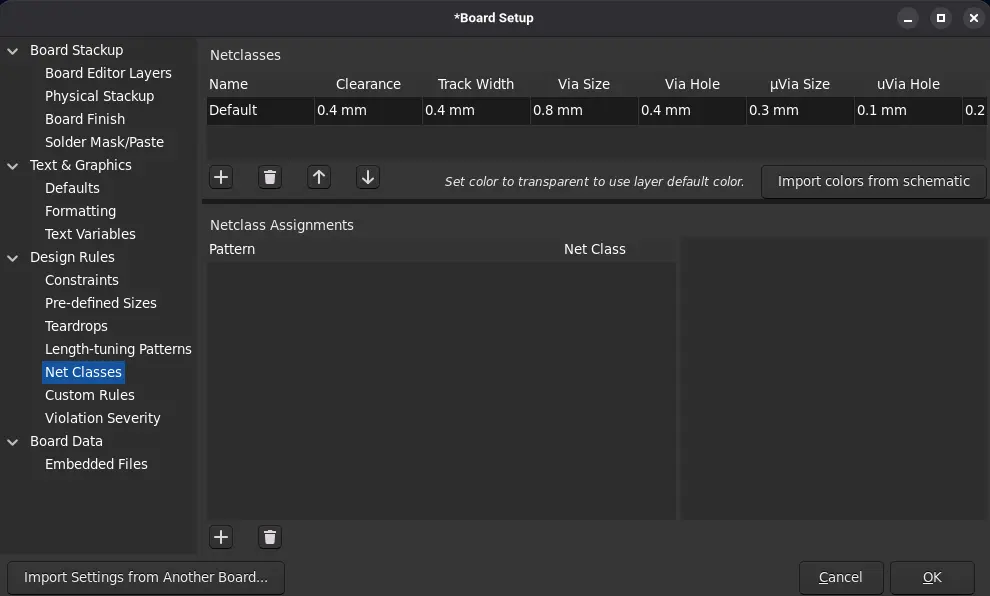Select the Text & Graphics tree label
Viewport: 990px width, 596px height.
[x=80, y=165]
